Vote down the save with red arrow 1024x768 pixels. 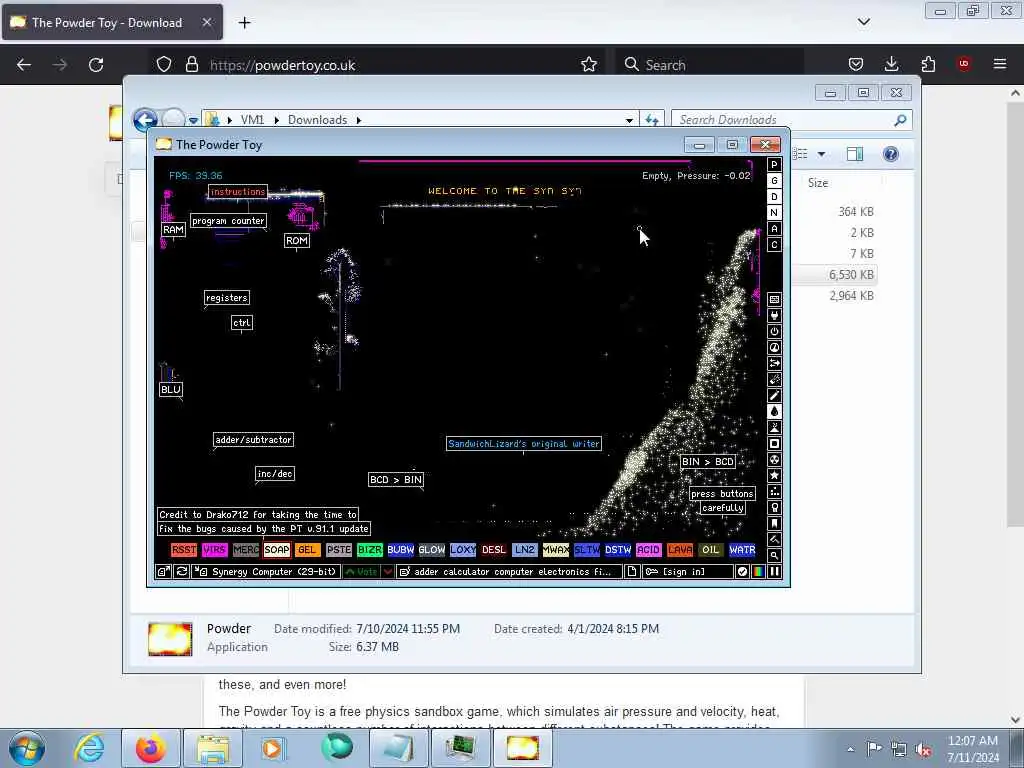pyautogui.click(x=388, y=571)
